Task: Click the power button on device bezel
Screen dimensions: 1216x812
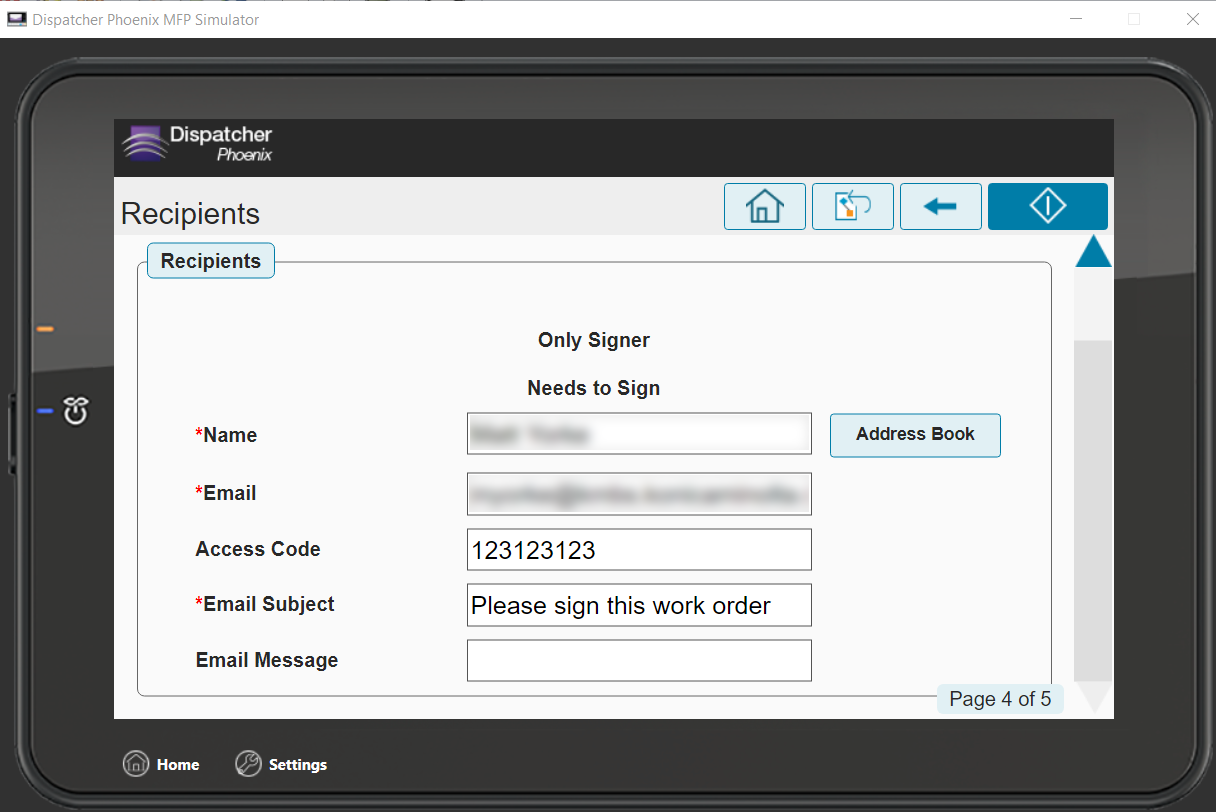Action: (x=77, y=410)
